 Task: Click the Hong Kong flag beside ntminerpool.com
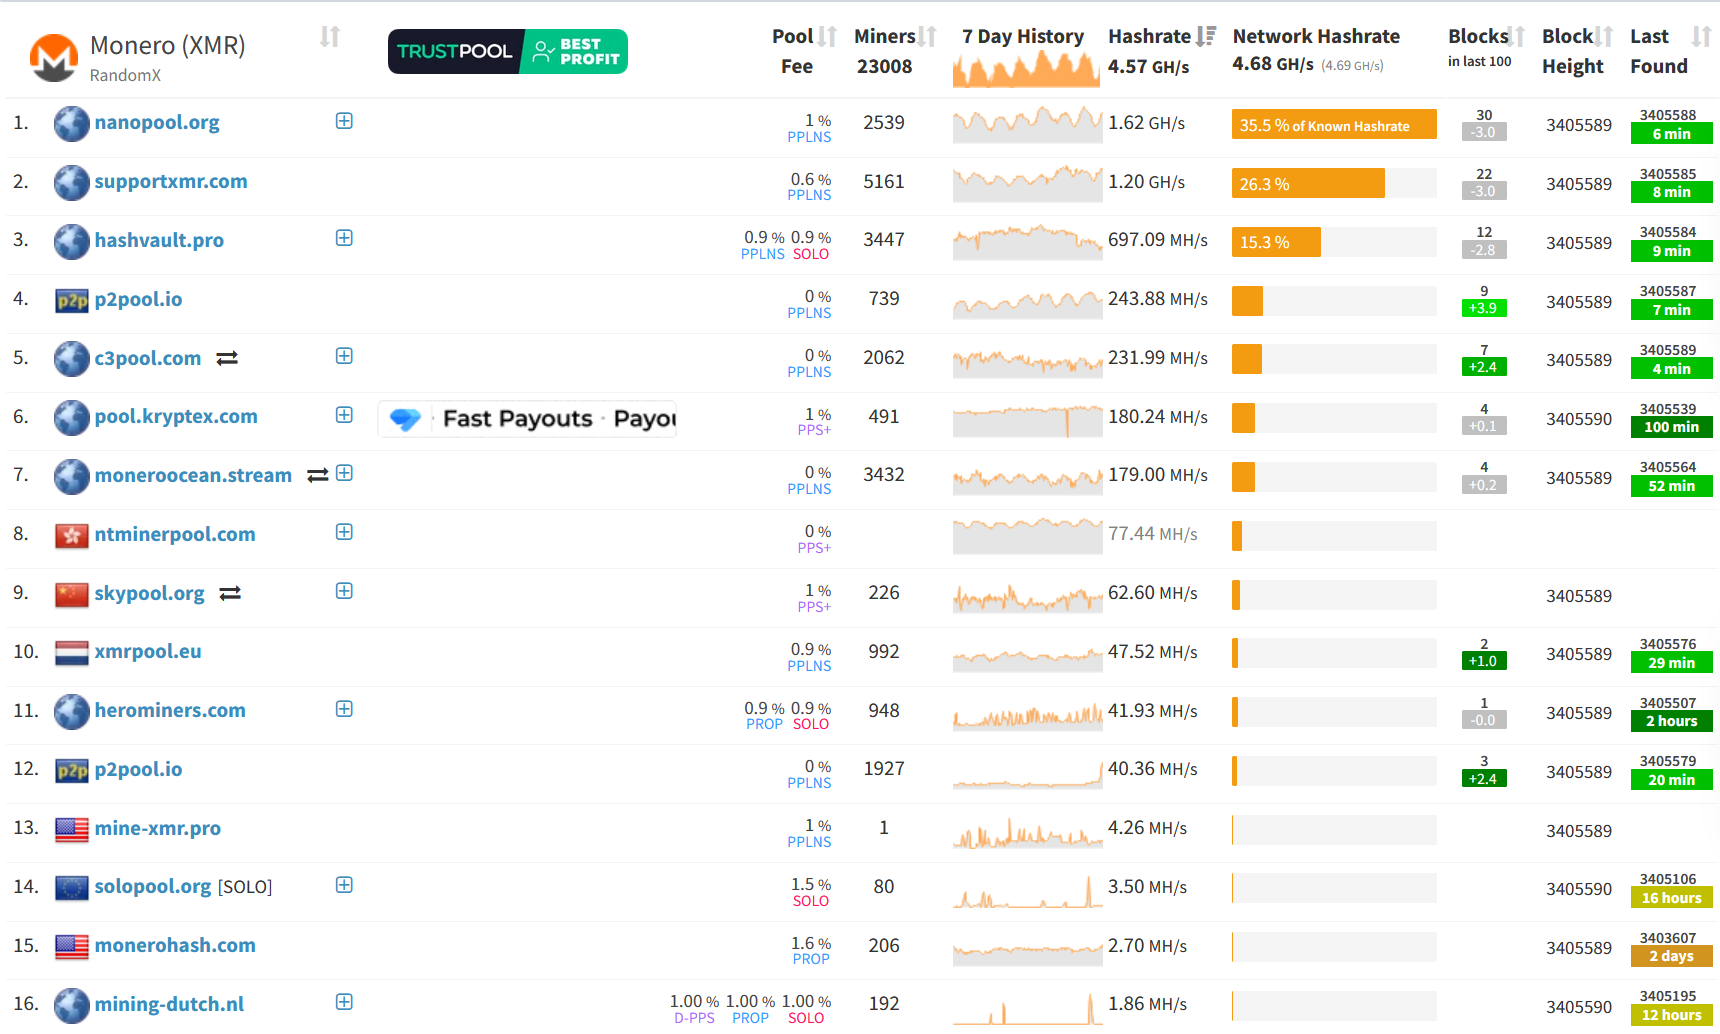[72, 536]
